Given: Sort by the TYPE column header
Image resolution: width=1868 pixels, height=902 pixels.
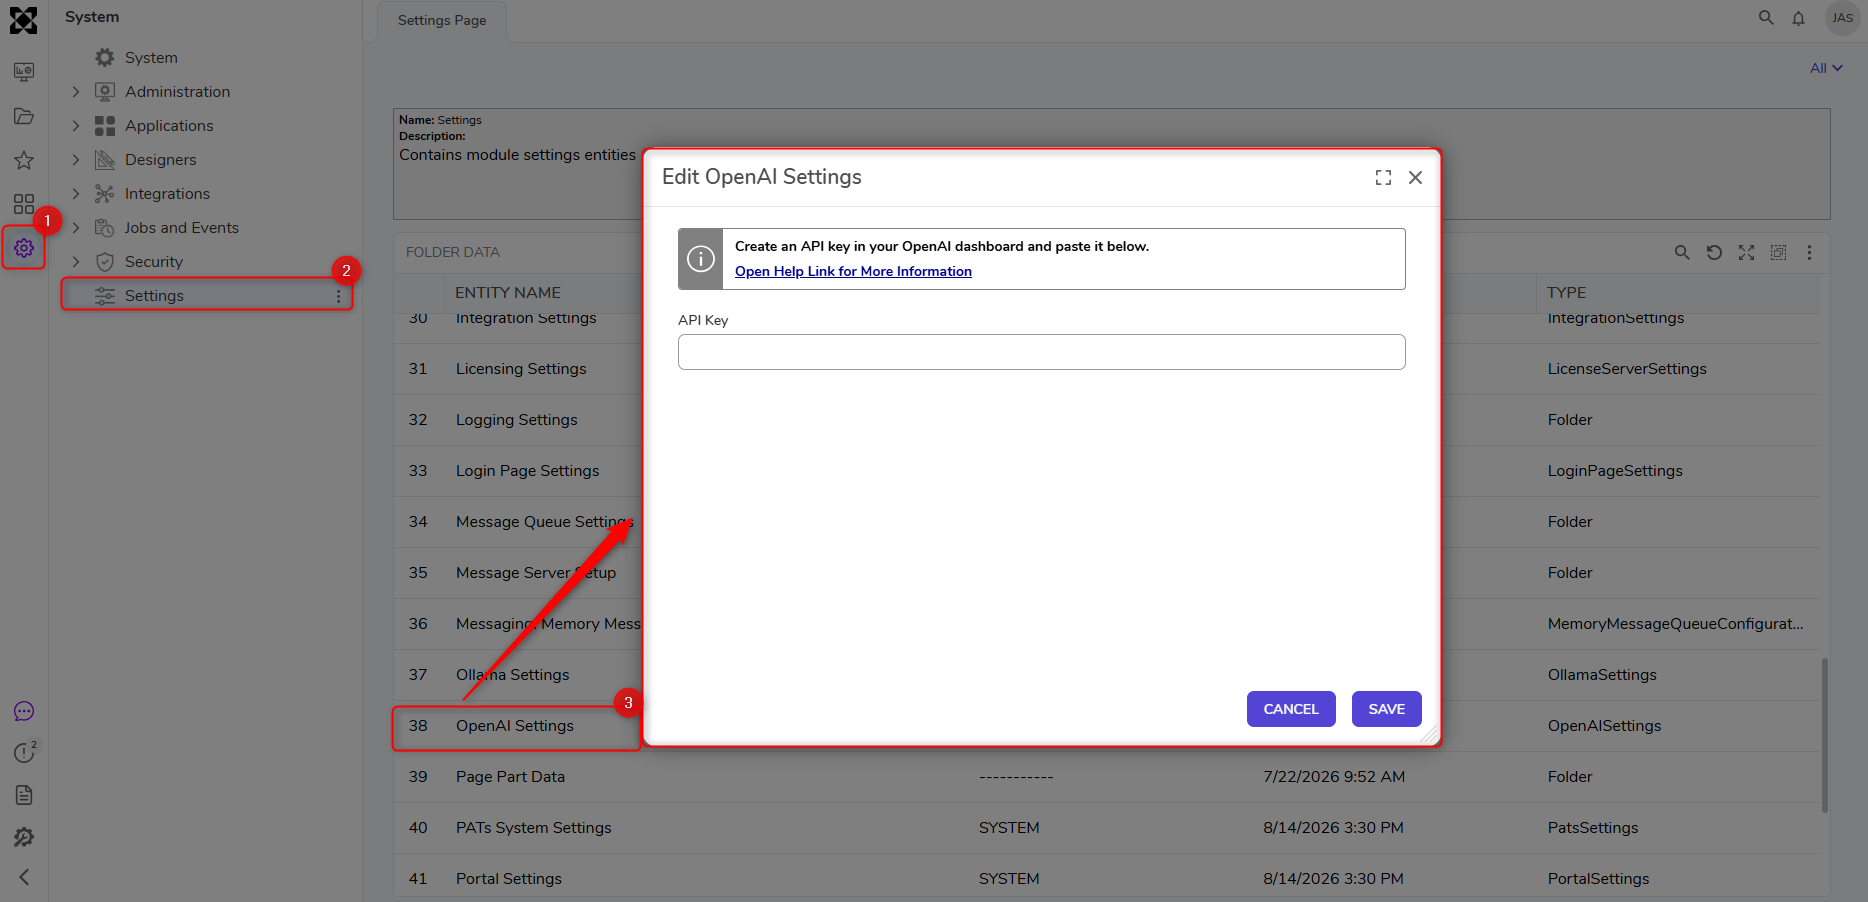Looking at the screenshot, I should [1566, 293].
